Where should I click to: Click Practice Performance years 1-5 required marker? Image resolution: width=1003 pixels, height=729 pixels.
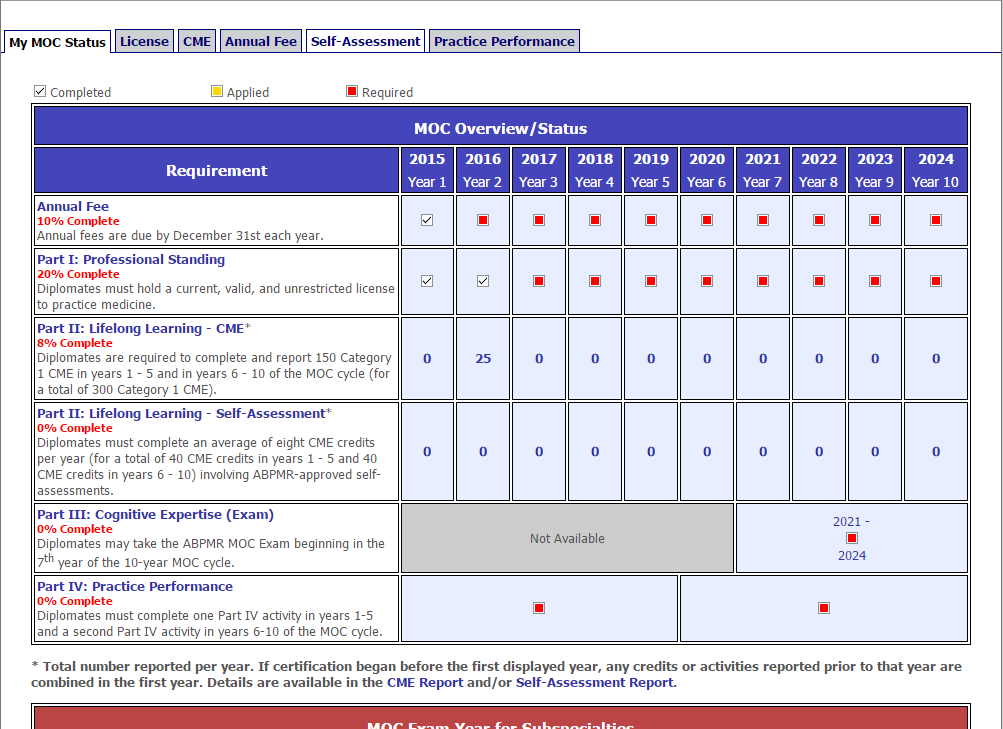tap(539, 608)
